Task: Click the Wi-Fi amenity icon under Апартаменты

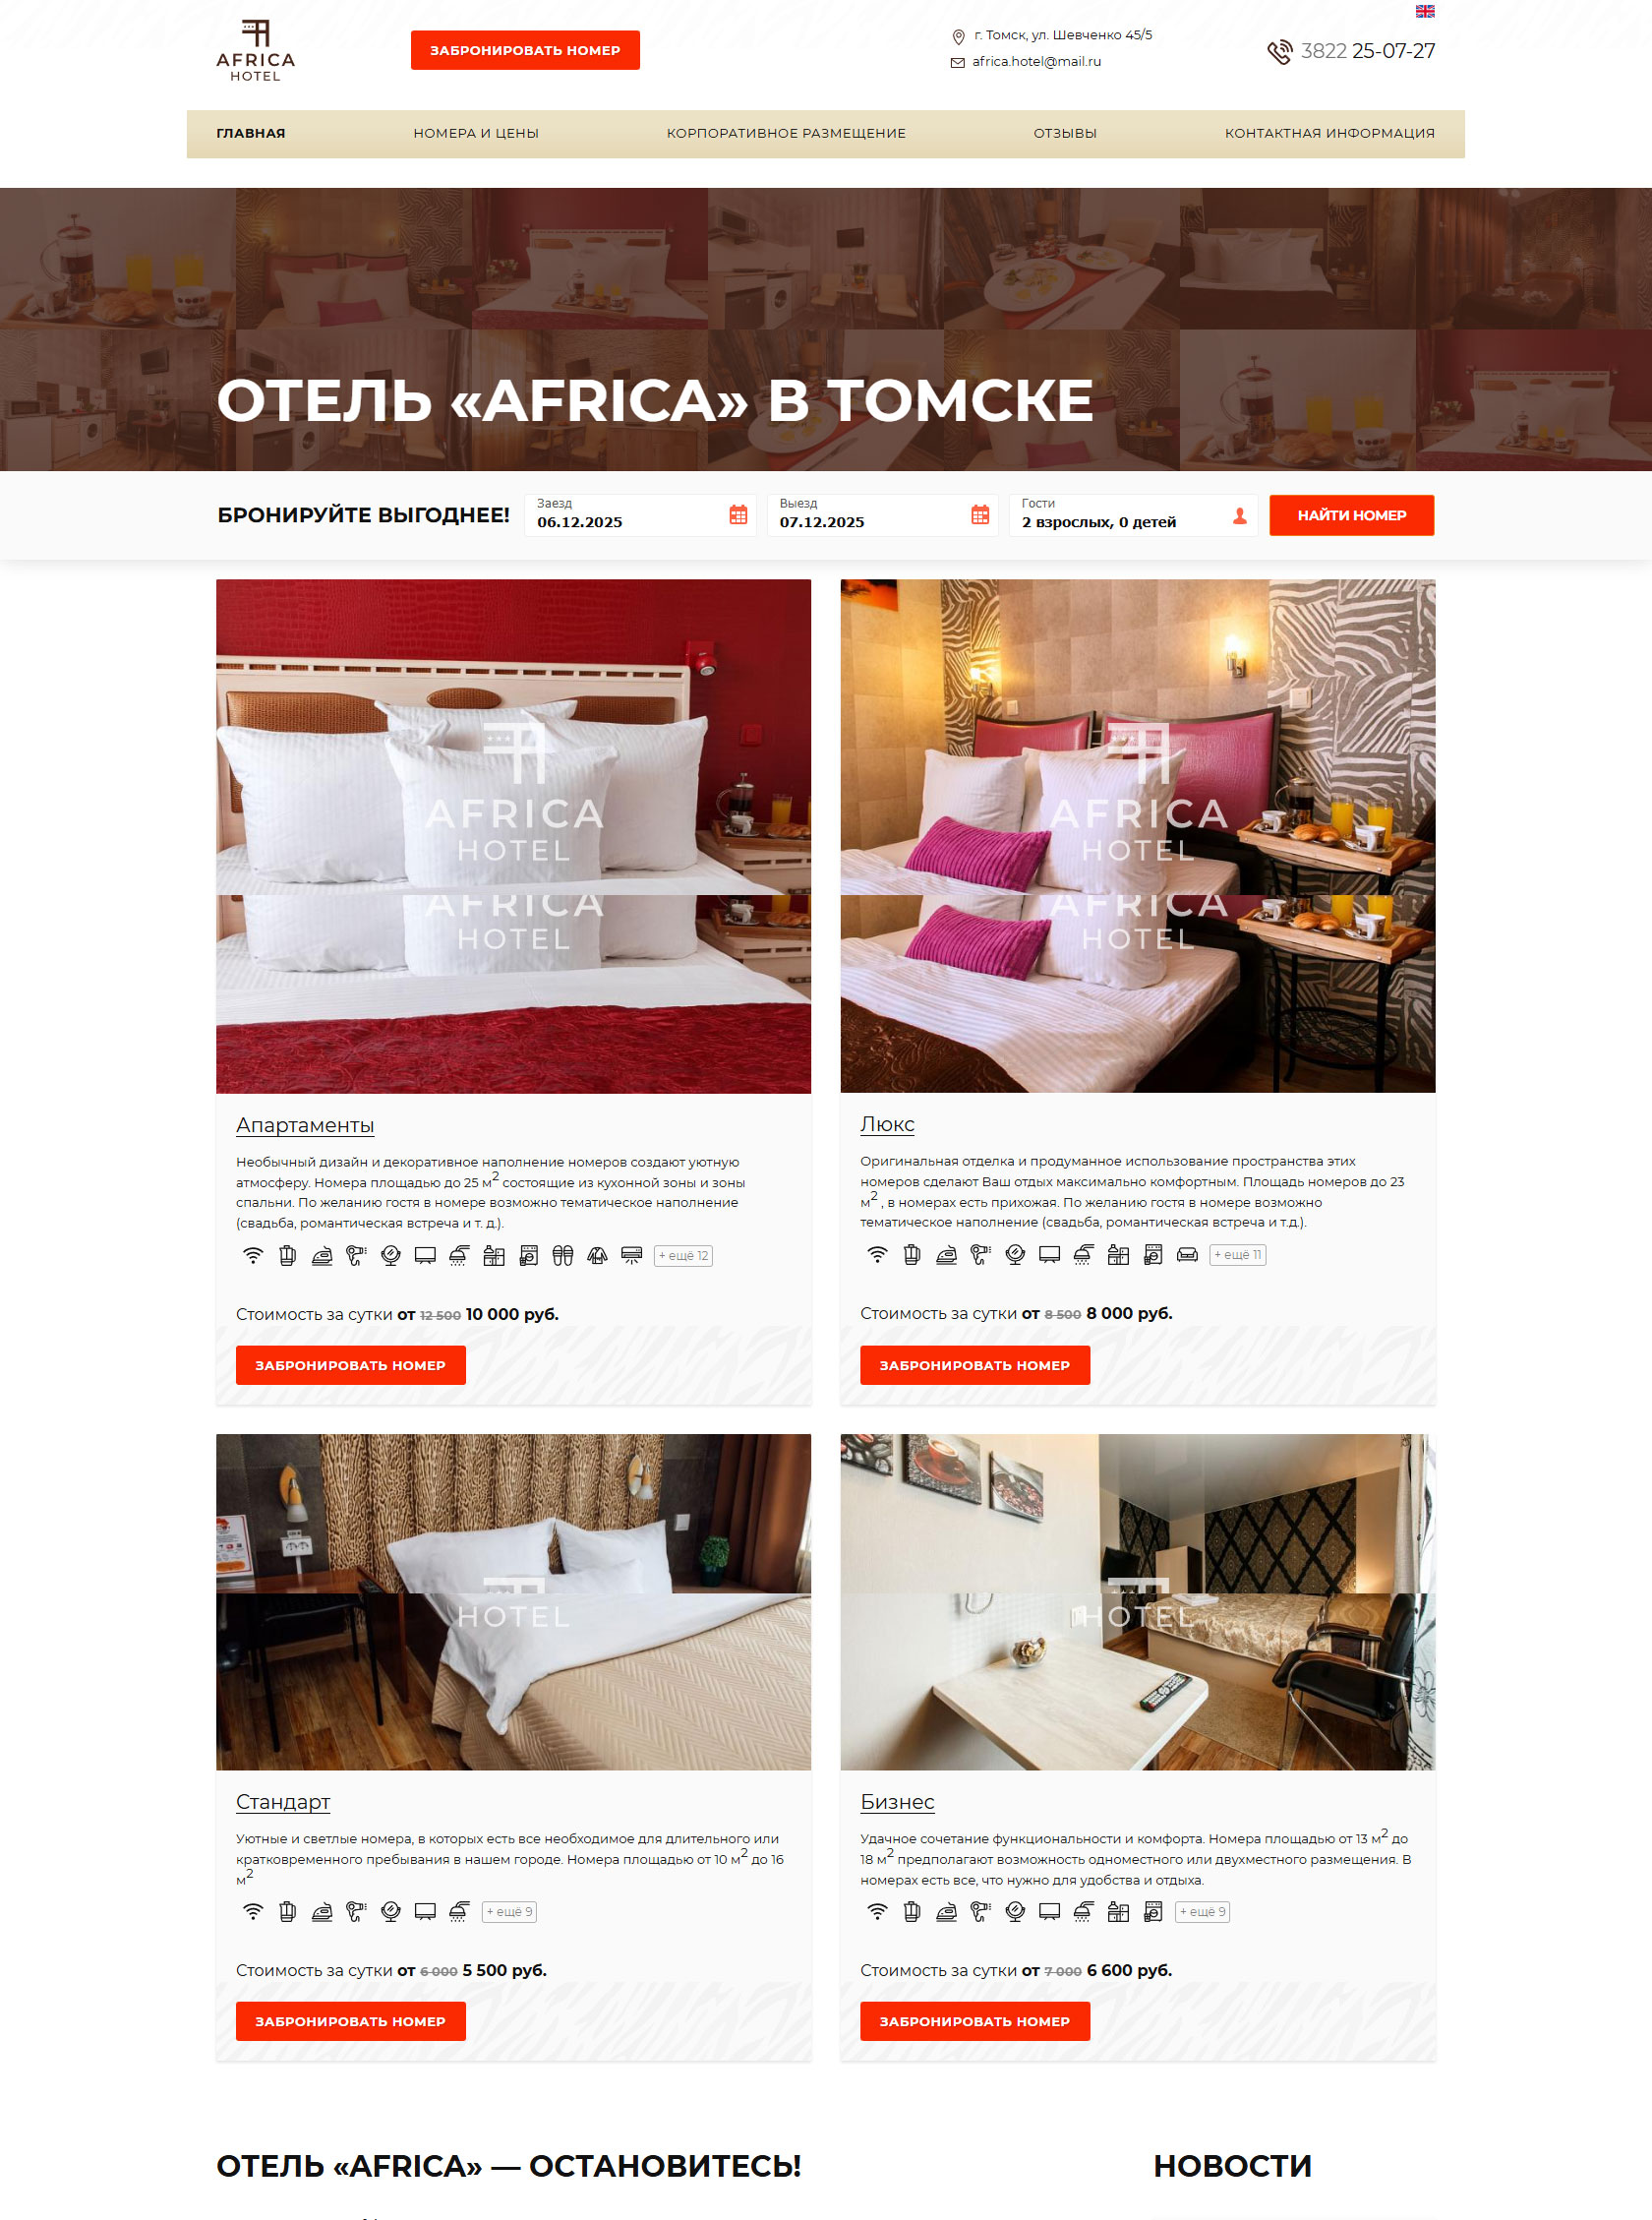Action: pyautogui.click(x=253, y=1255)
